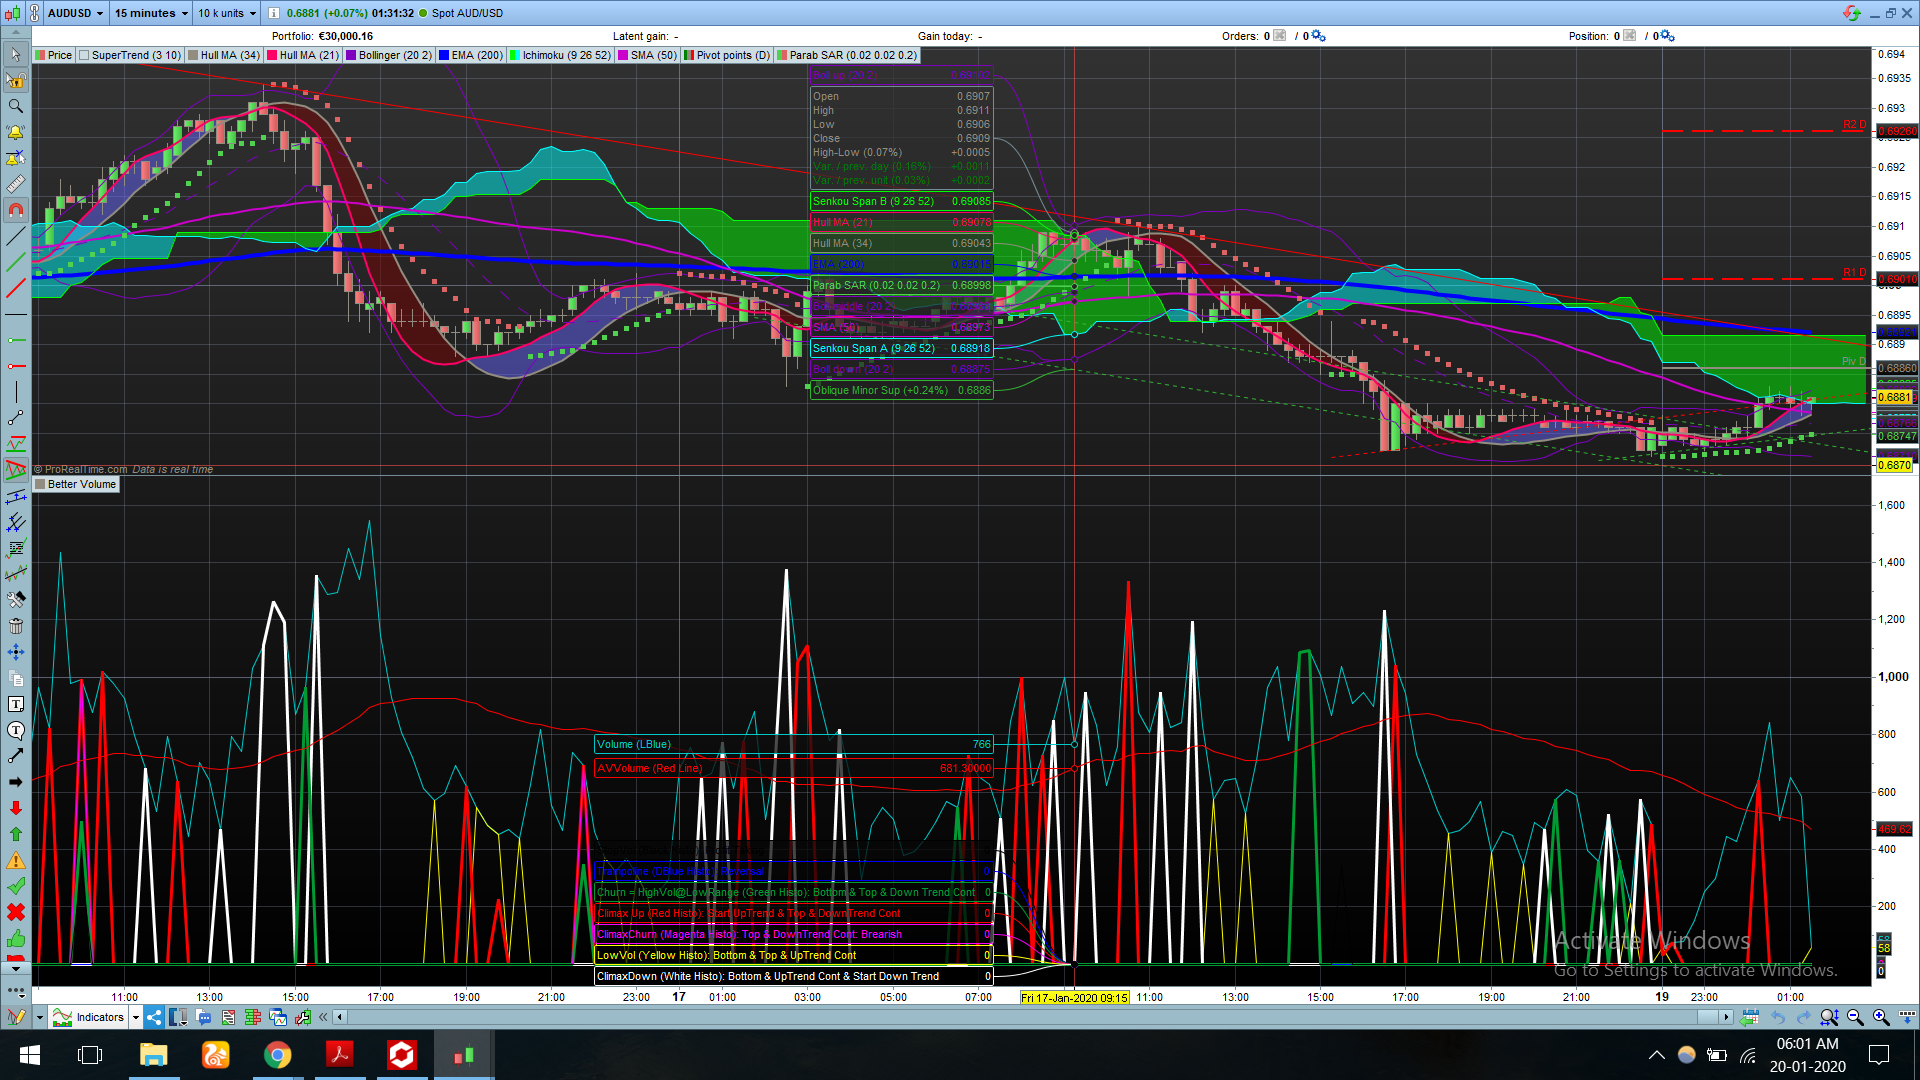Select the alert bell tool in left toolbar
The image size is (1920, 1080).
tap(15, 132)
